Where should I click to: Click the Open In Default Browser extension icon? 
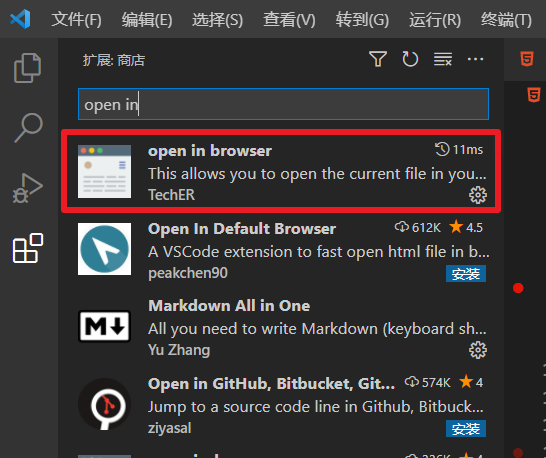(104, 249)
